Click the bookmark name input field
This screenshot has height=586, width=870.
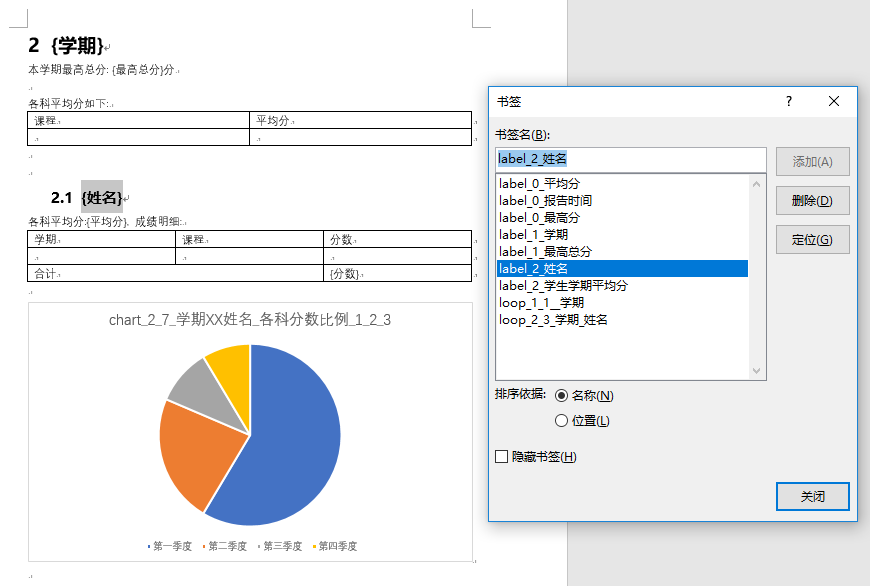tap(630, 159)
